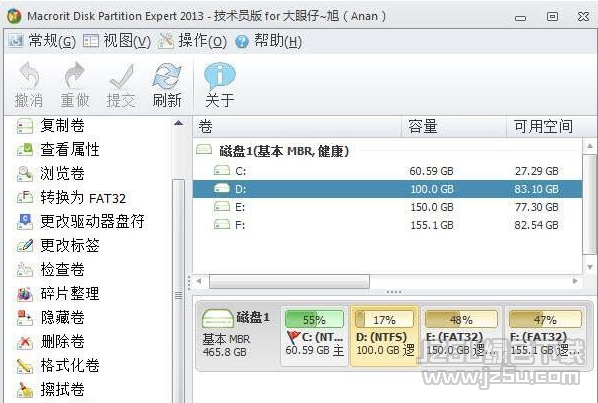Click the Check Volume (检查卷) icon
This screenshot has width=598, height=403.
[x=25, y=270]
